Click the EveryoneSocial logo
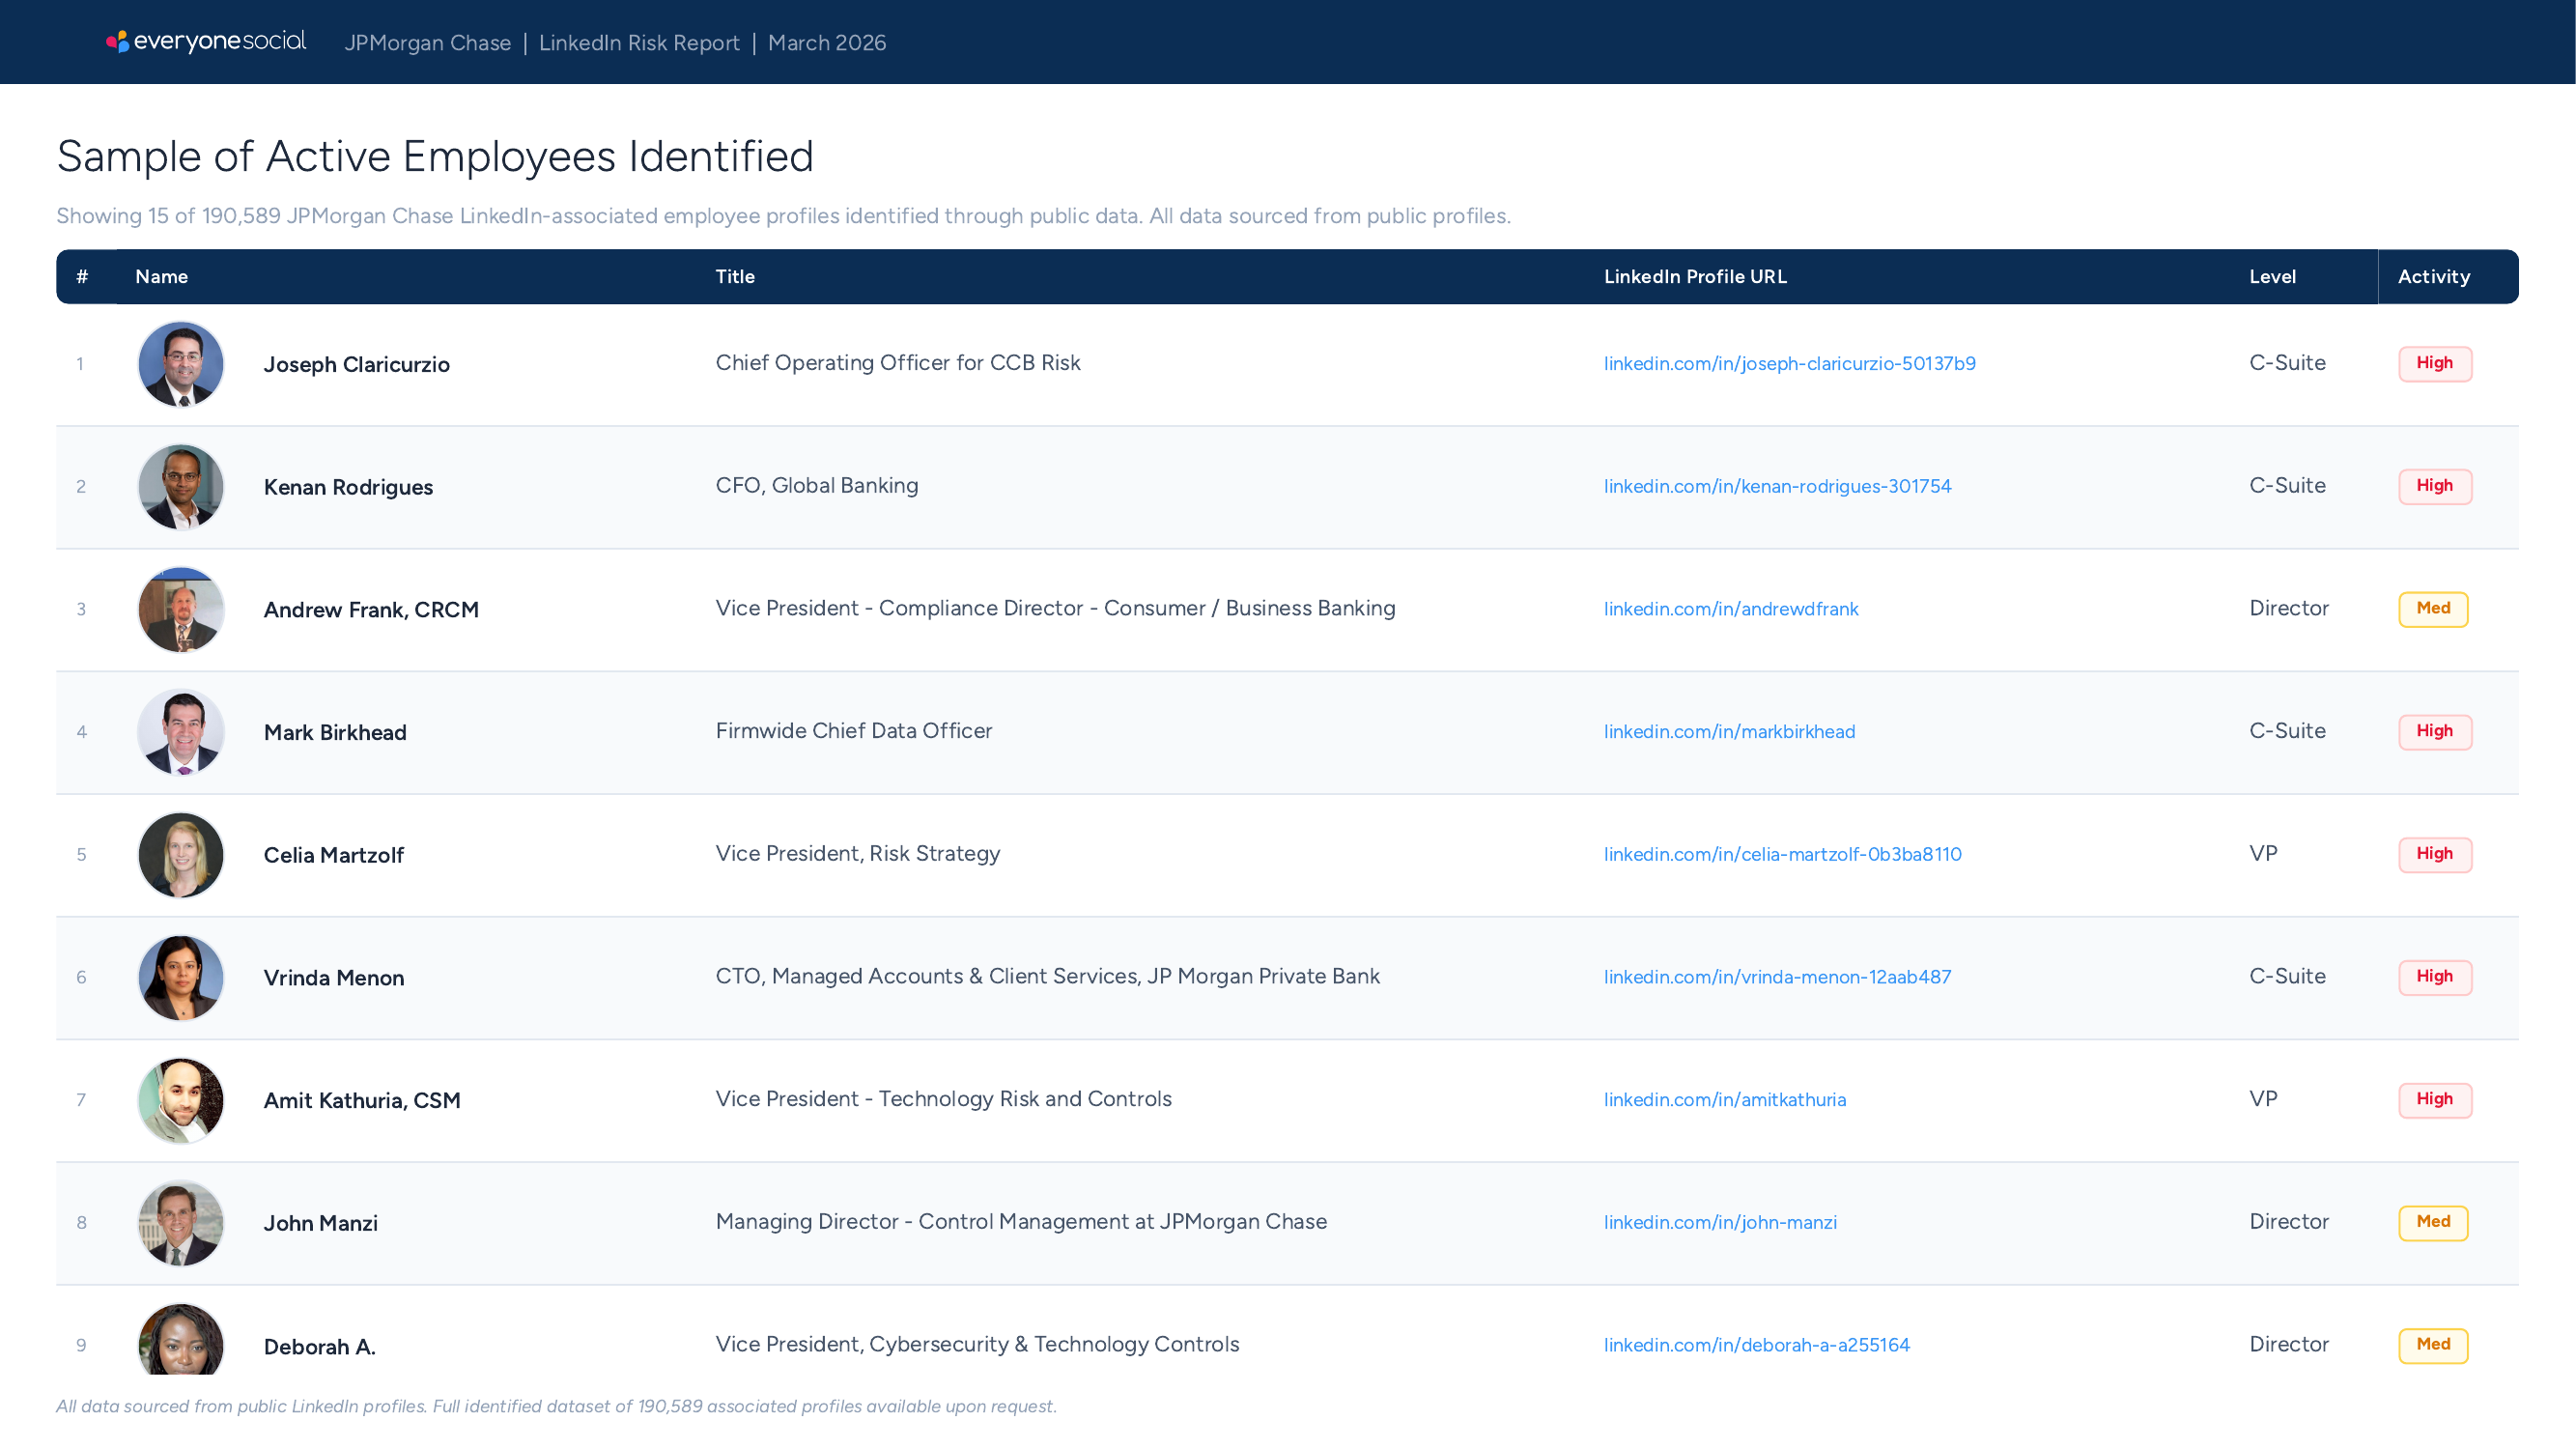 click(206, 41)
